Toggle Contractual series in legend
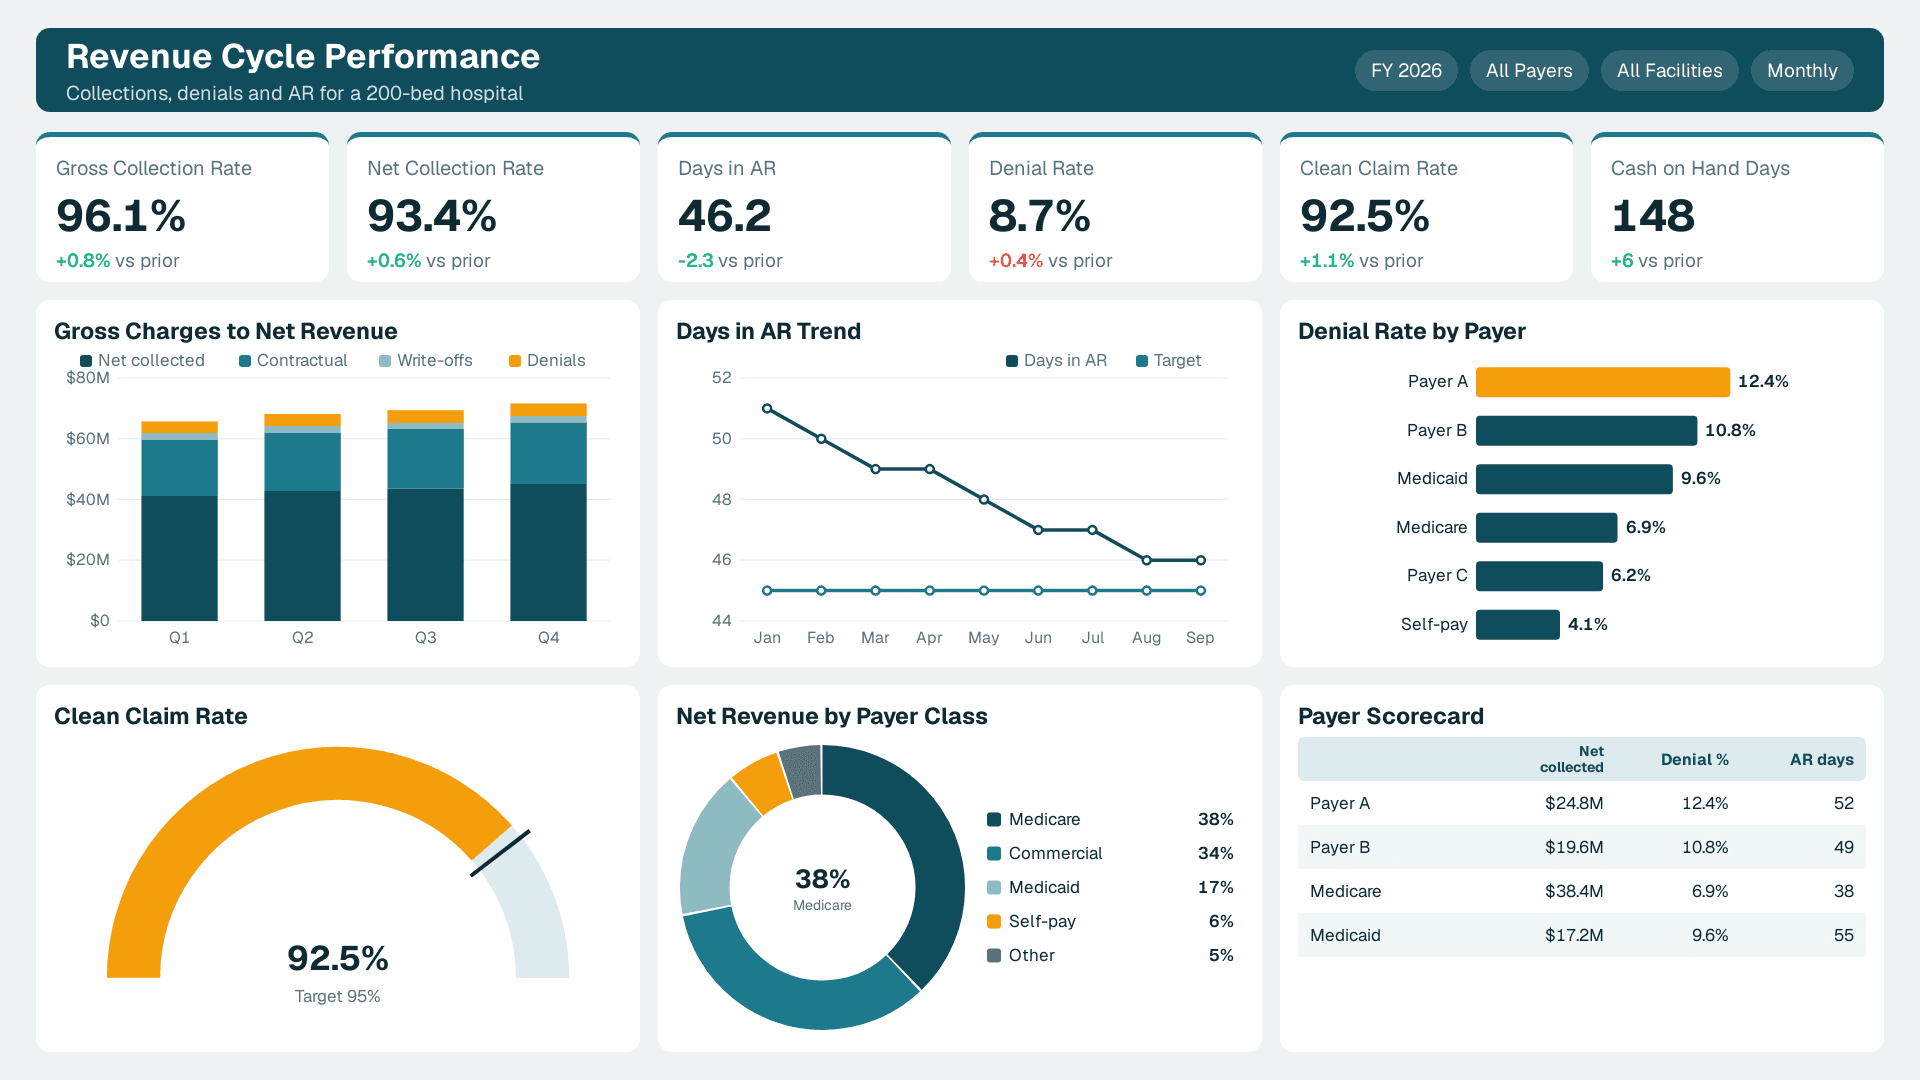 tap(293, 360)
